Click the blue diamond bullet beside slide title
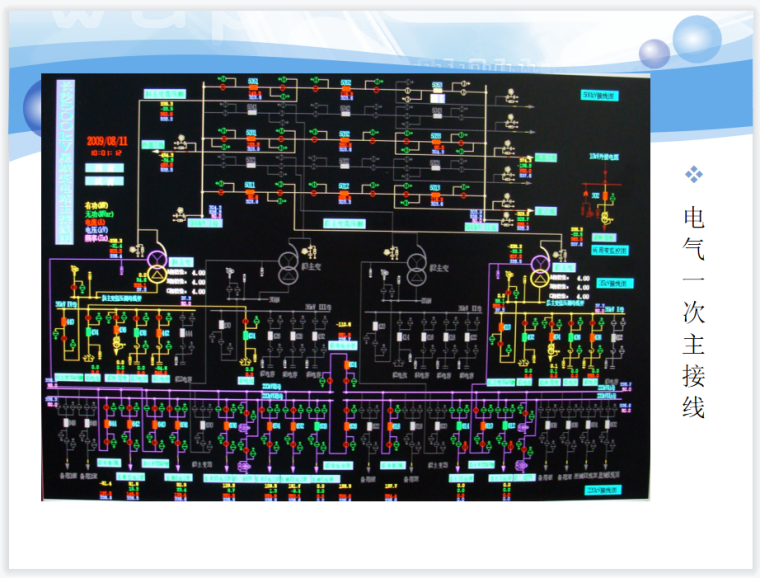760x578 pixels. pos(693,174)
